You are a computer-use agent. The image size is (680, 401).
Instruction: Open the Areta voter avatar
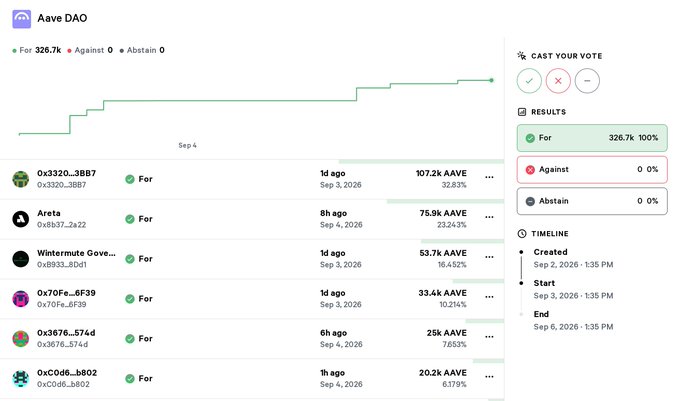[x=20, y=219]
